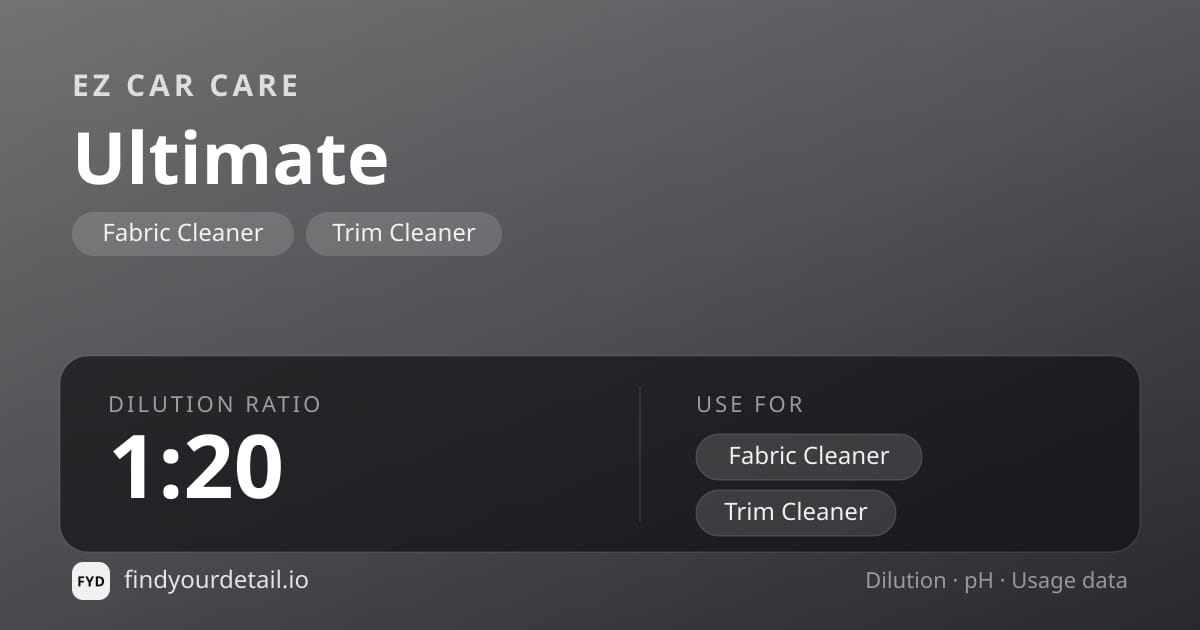Viewport: 1200px width, 630px height.
Task: Click the EZ CAR CARE brand text
Action: coord(186,86)
